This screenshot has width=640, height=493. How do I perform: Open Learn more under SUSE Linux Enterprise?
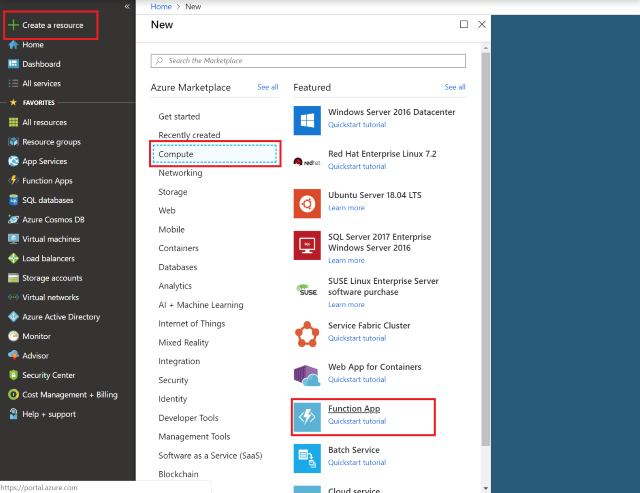346,304
